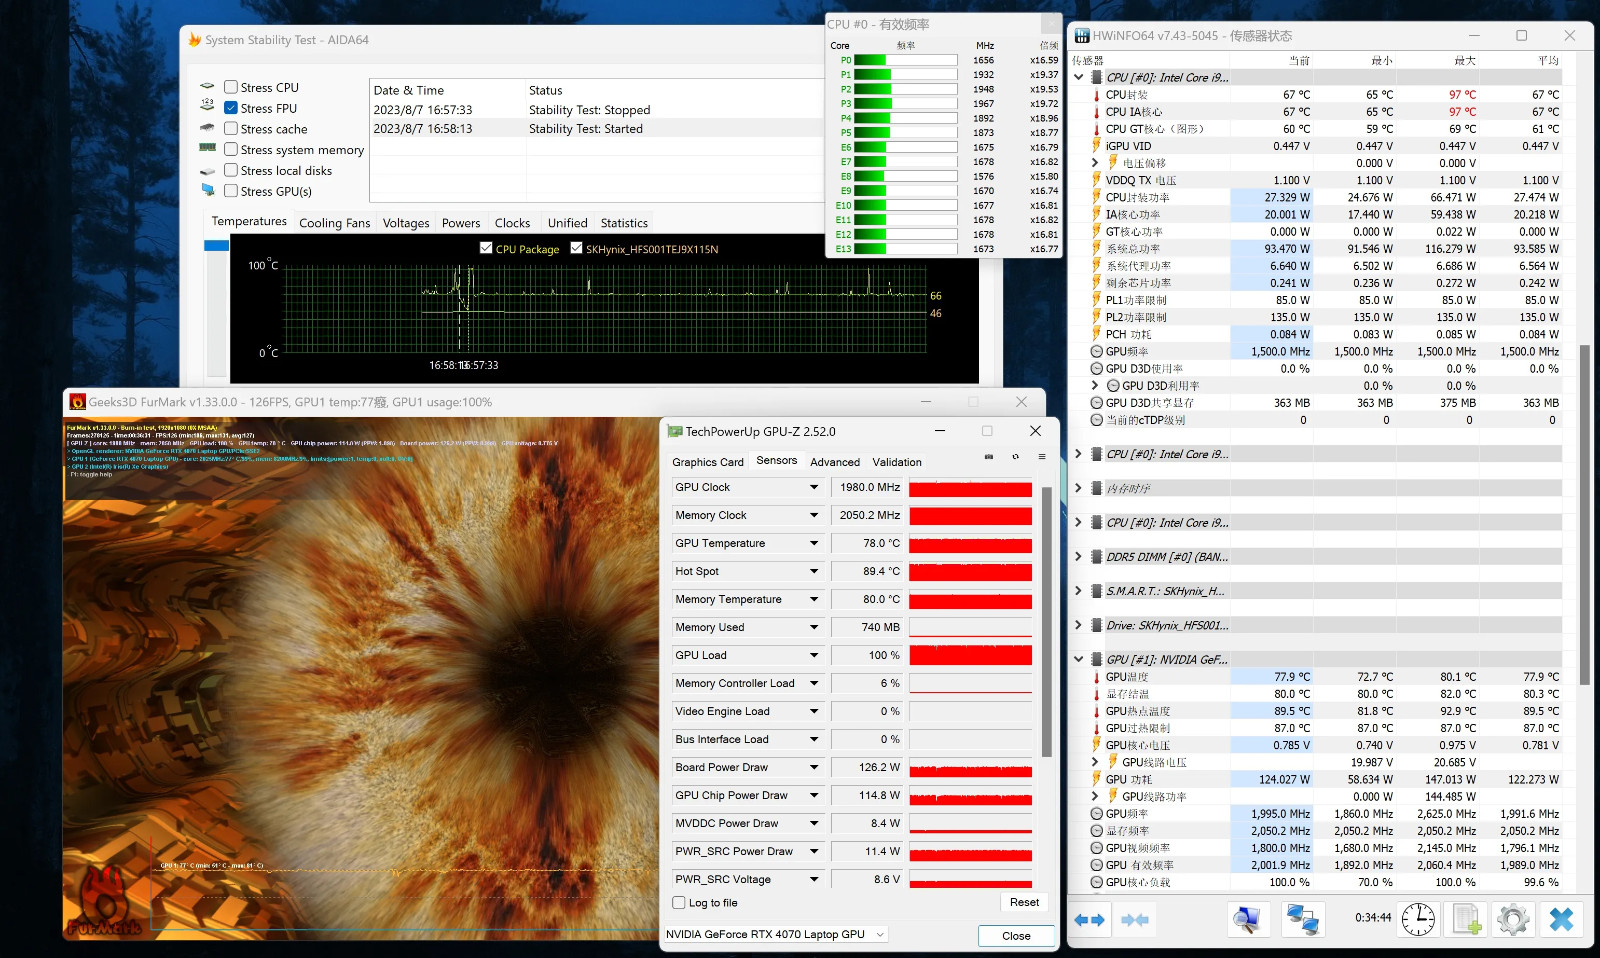
Task: Click icon of Drive: SKHynix_HFS001 row
Action: (1096, 625)
